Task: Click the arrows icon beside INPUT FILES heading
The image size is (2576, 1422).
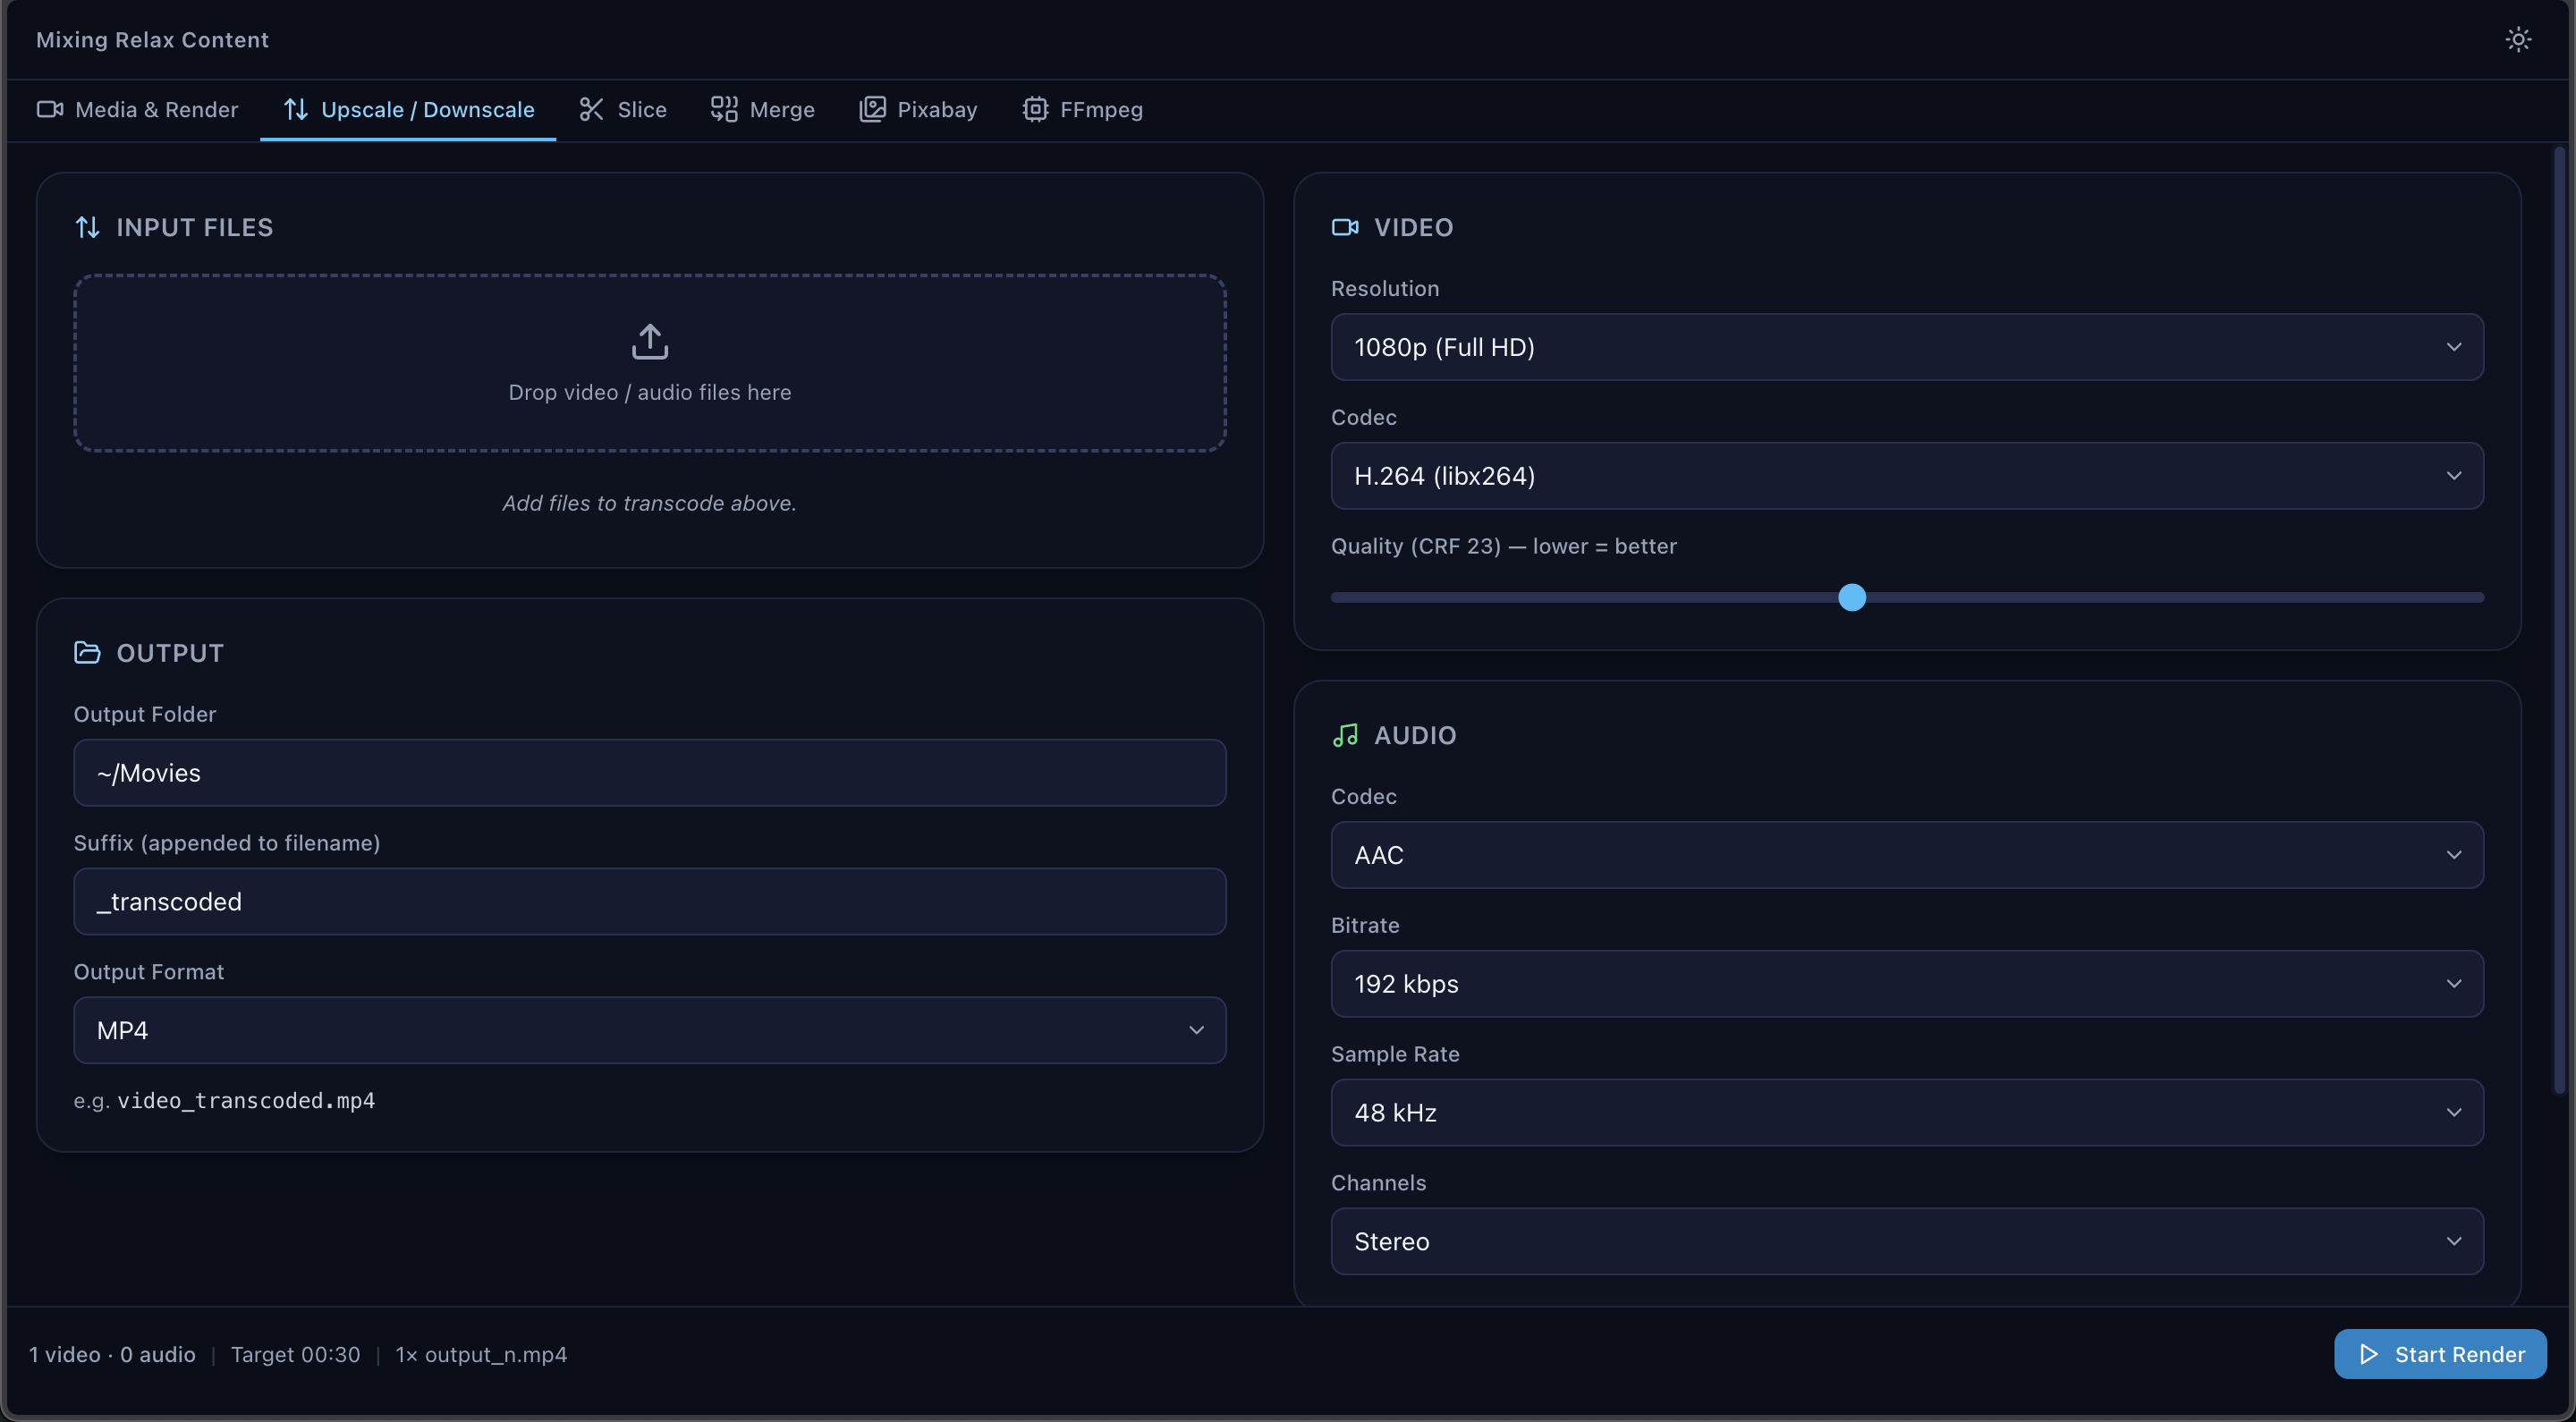Action: click(x=88, y=227)
